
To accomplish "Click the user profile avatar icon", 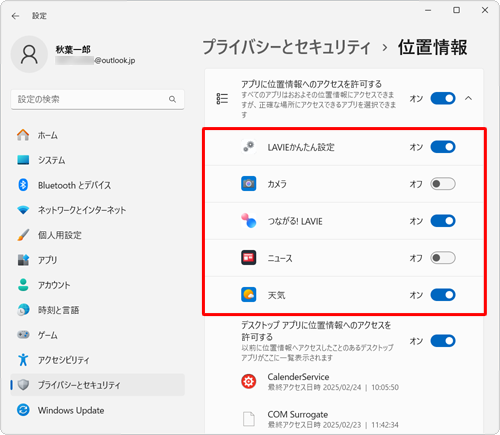I will (29, 54).
